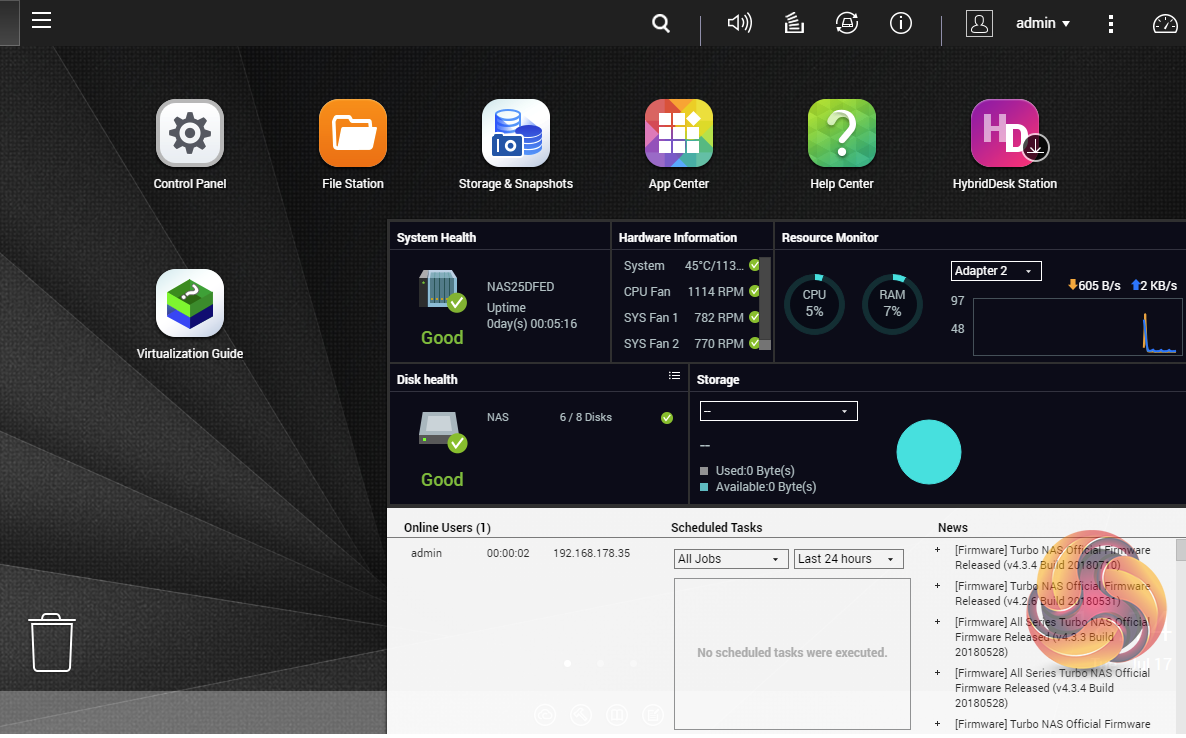Open background tasks icon in top bar
The width and height of the screenshot is (1186, 738).
click(793, 23)
